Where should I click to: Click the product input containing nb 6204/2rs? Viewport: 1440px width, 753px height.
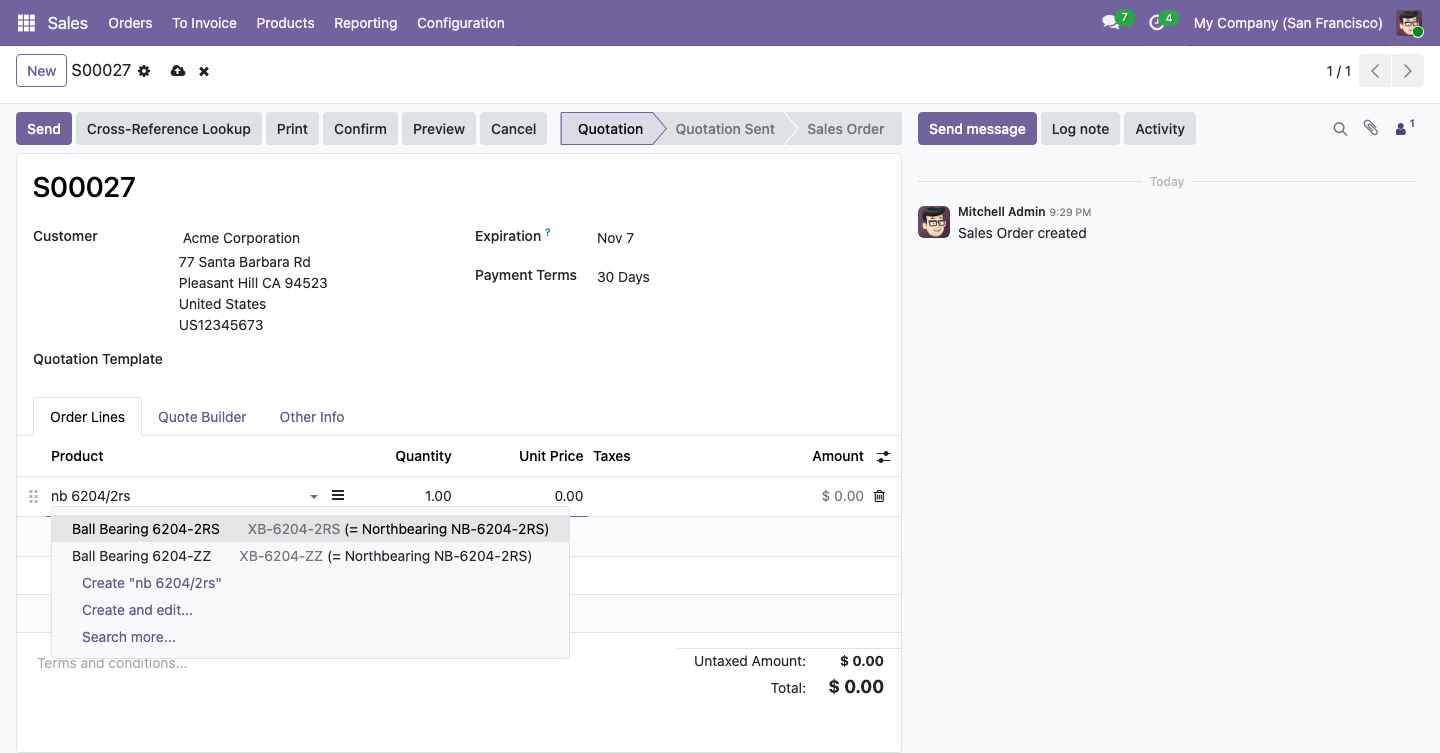click(178, 496)
